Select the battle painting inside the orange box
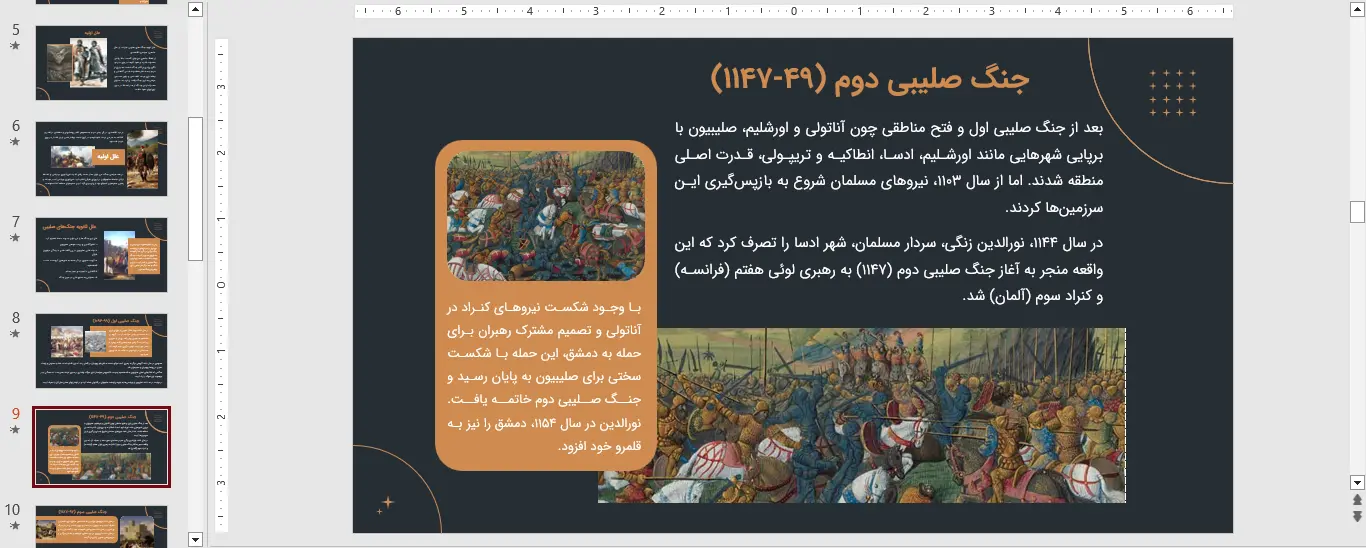Viewport: 1366px width, 548px height. click(546, 216)
